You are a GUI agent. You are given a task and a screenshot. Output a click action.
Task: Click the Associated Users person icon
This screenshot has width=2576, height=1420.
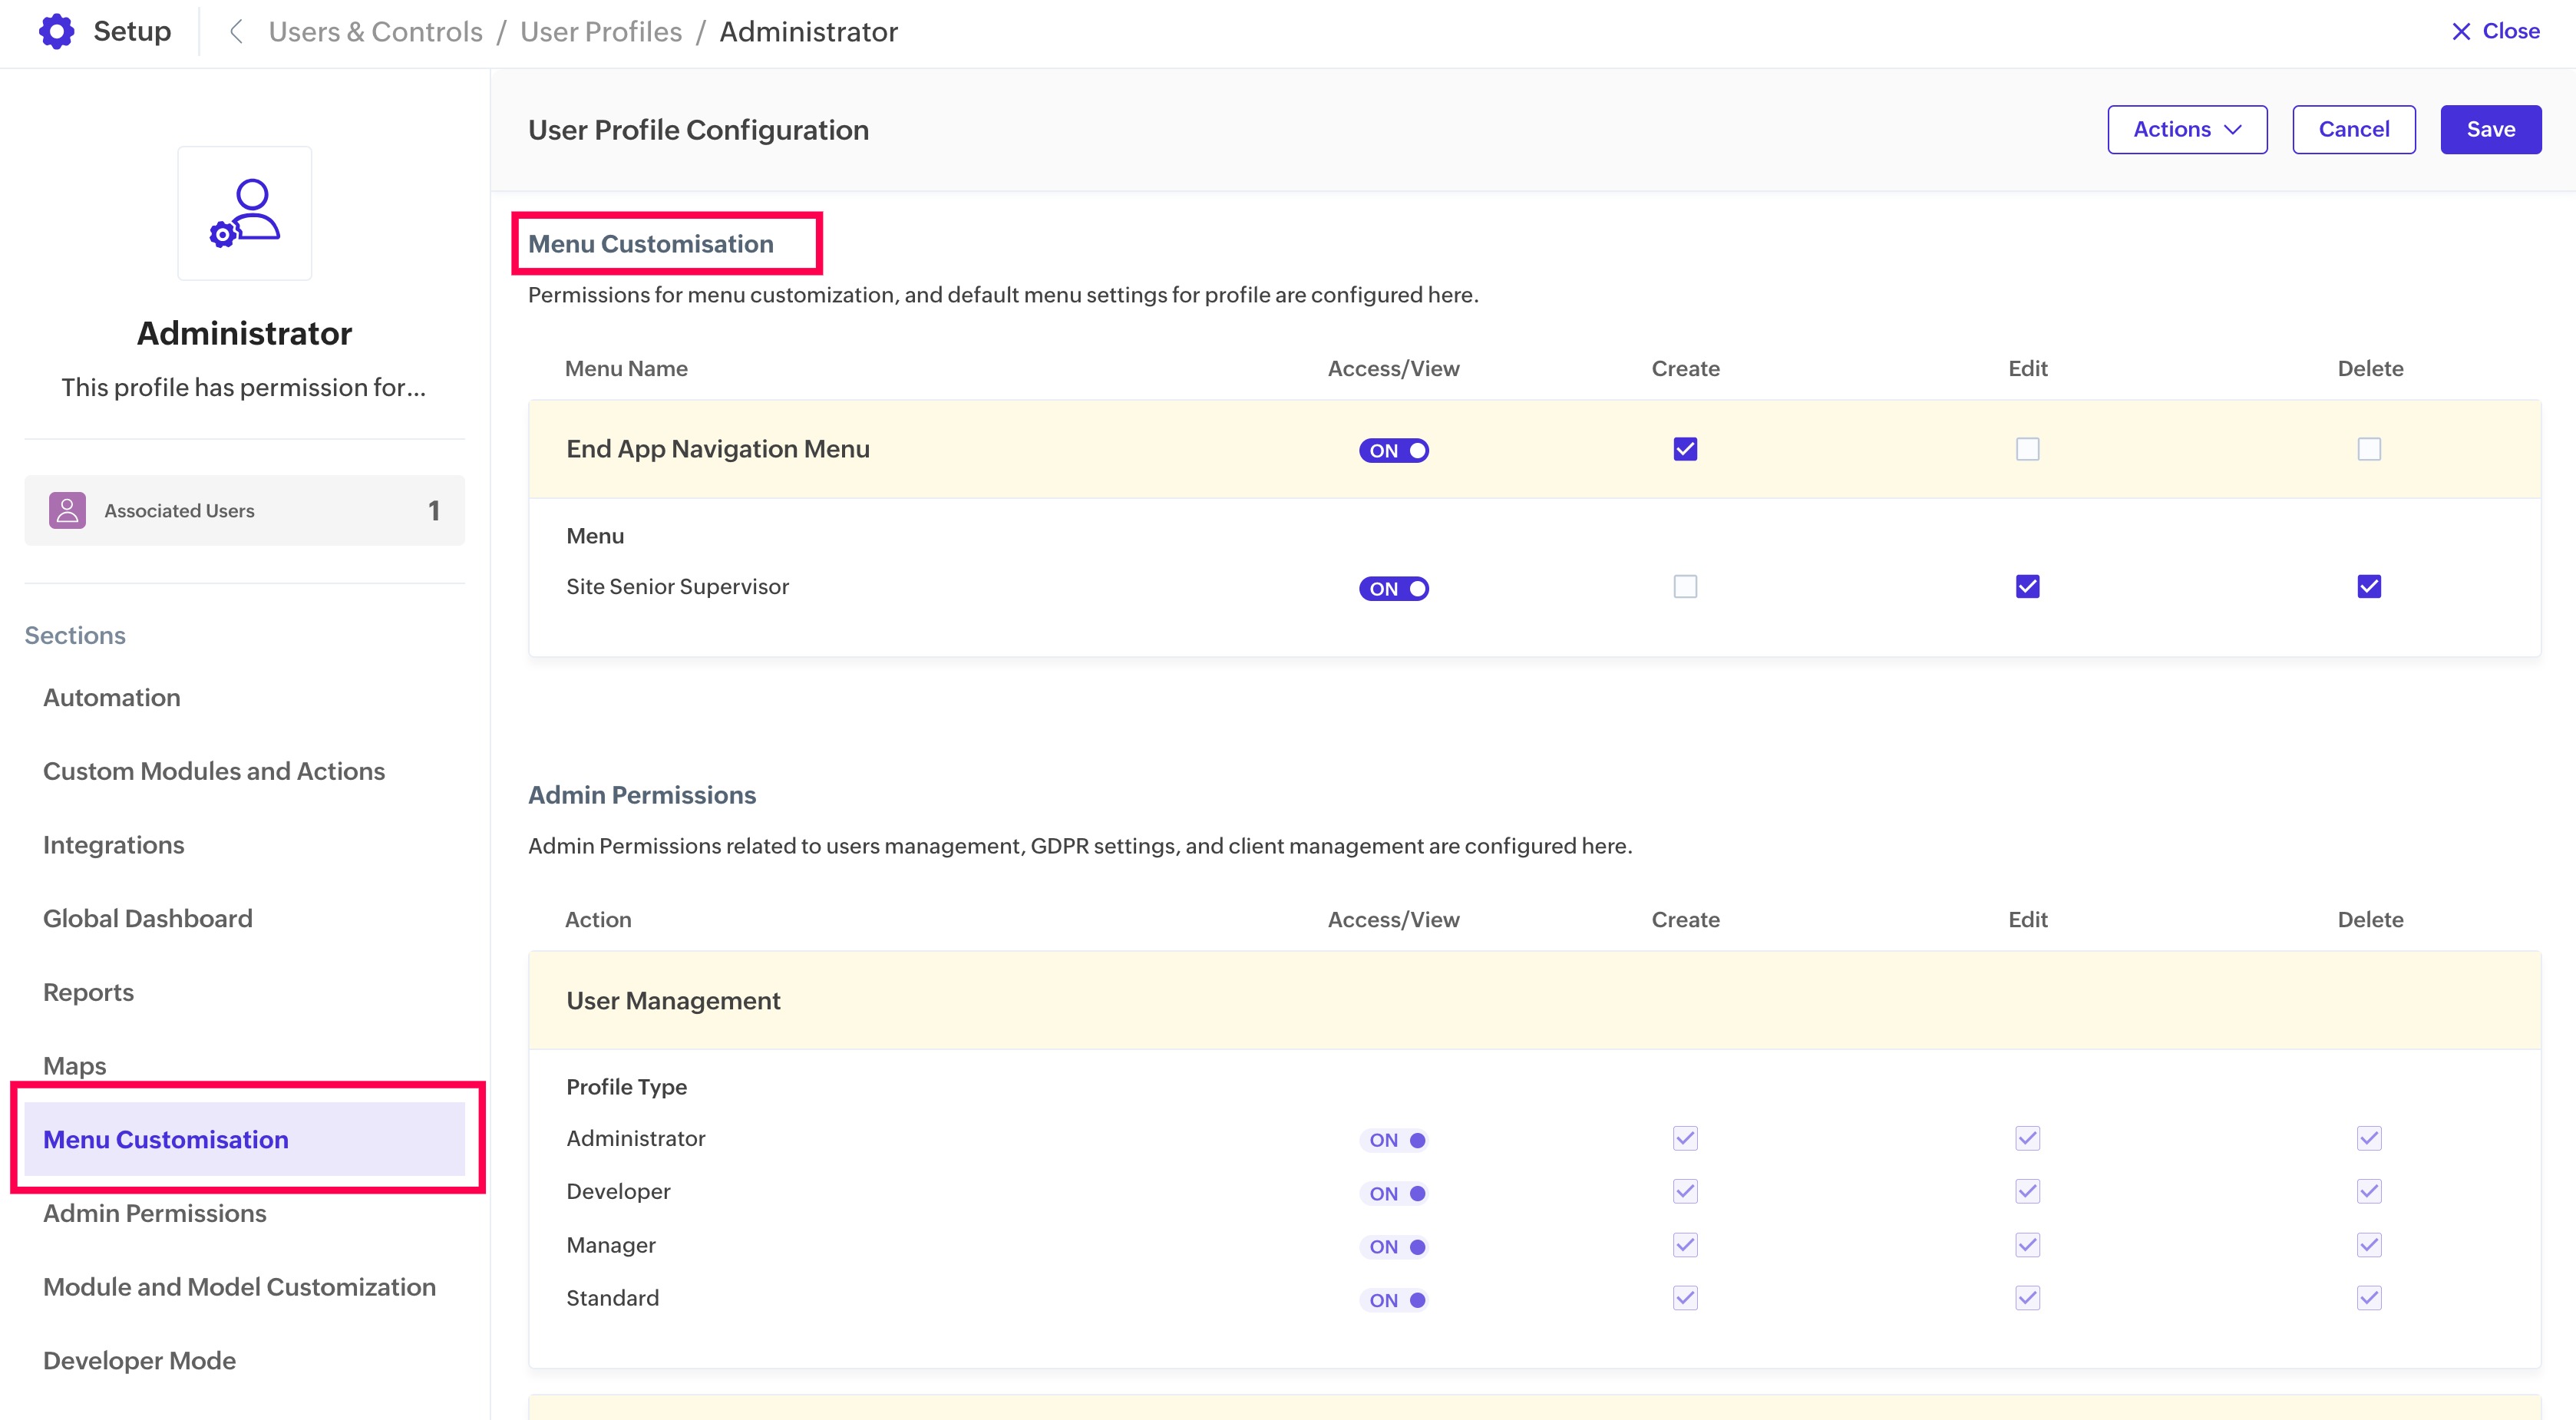point(67,510)
